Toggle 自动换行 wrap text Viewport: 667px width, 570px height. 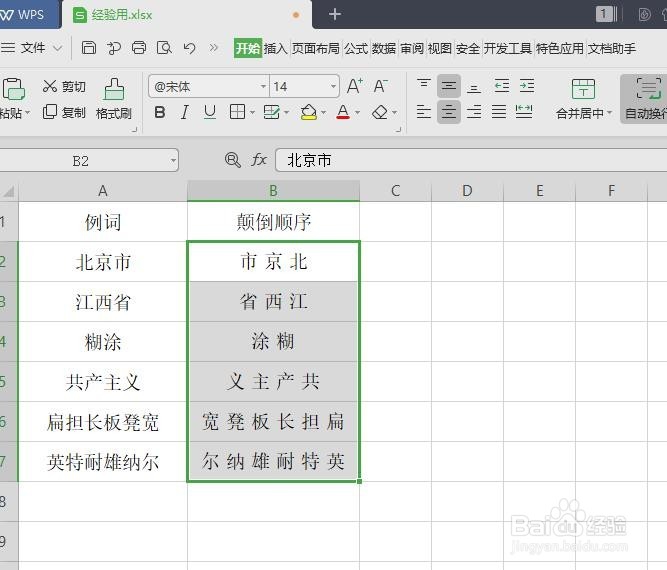(645, 99)
